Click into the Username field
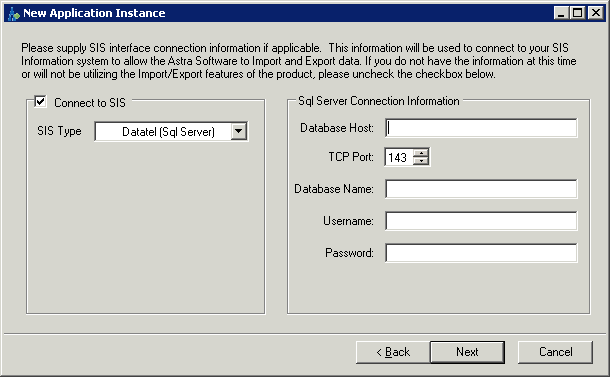The image size is (610, 377). tap(481, 221)
